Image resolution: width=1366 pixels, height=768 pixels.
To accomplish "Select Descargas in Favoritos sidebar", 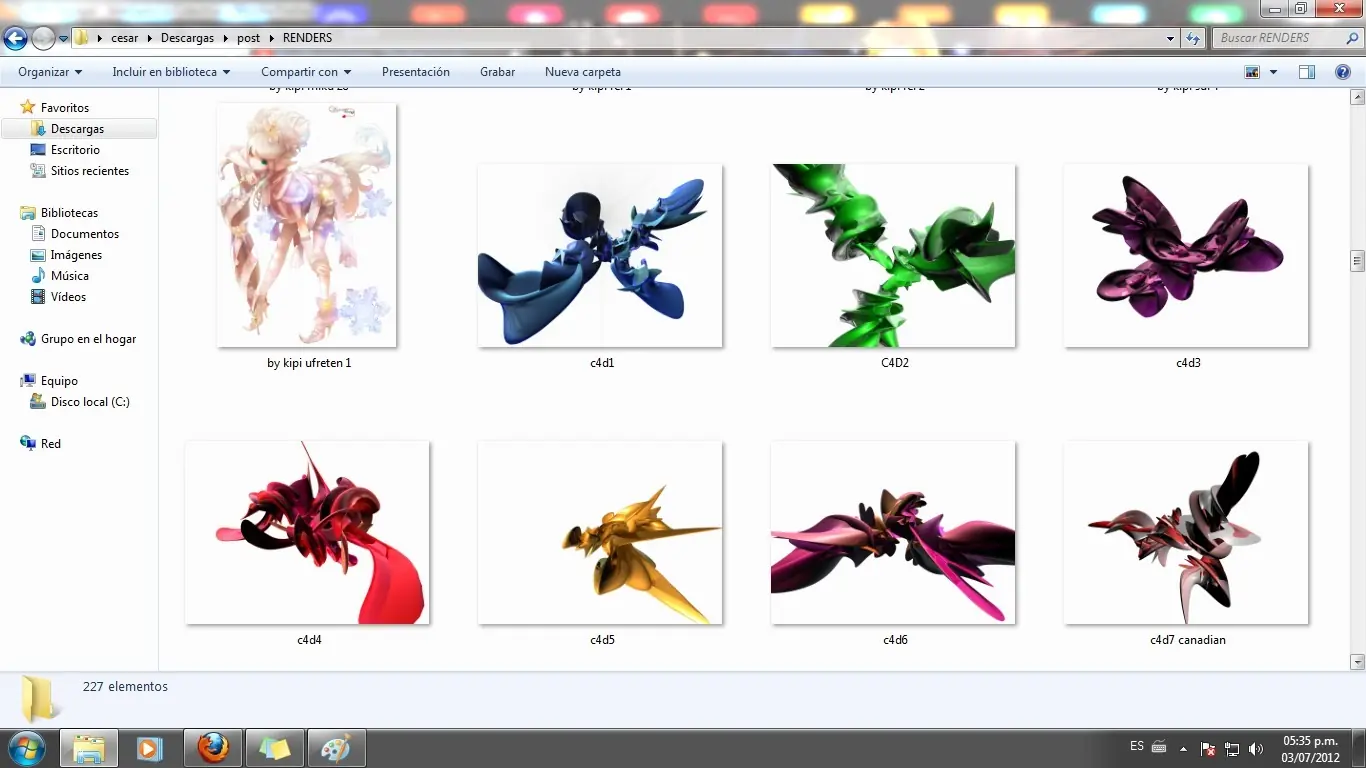I will click(x=77, y=129).
